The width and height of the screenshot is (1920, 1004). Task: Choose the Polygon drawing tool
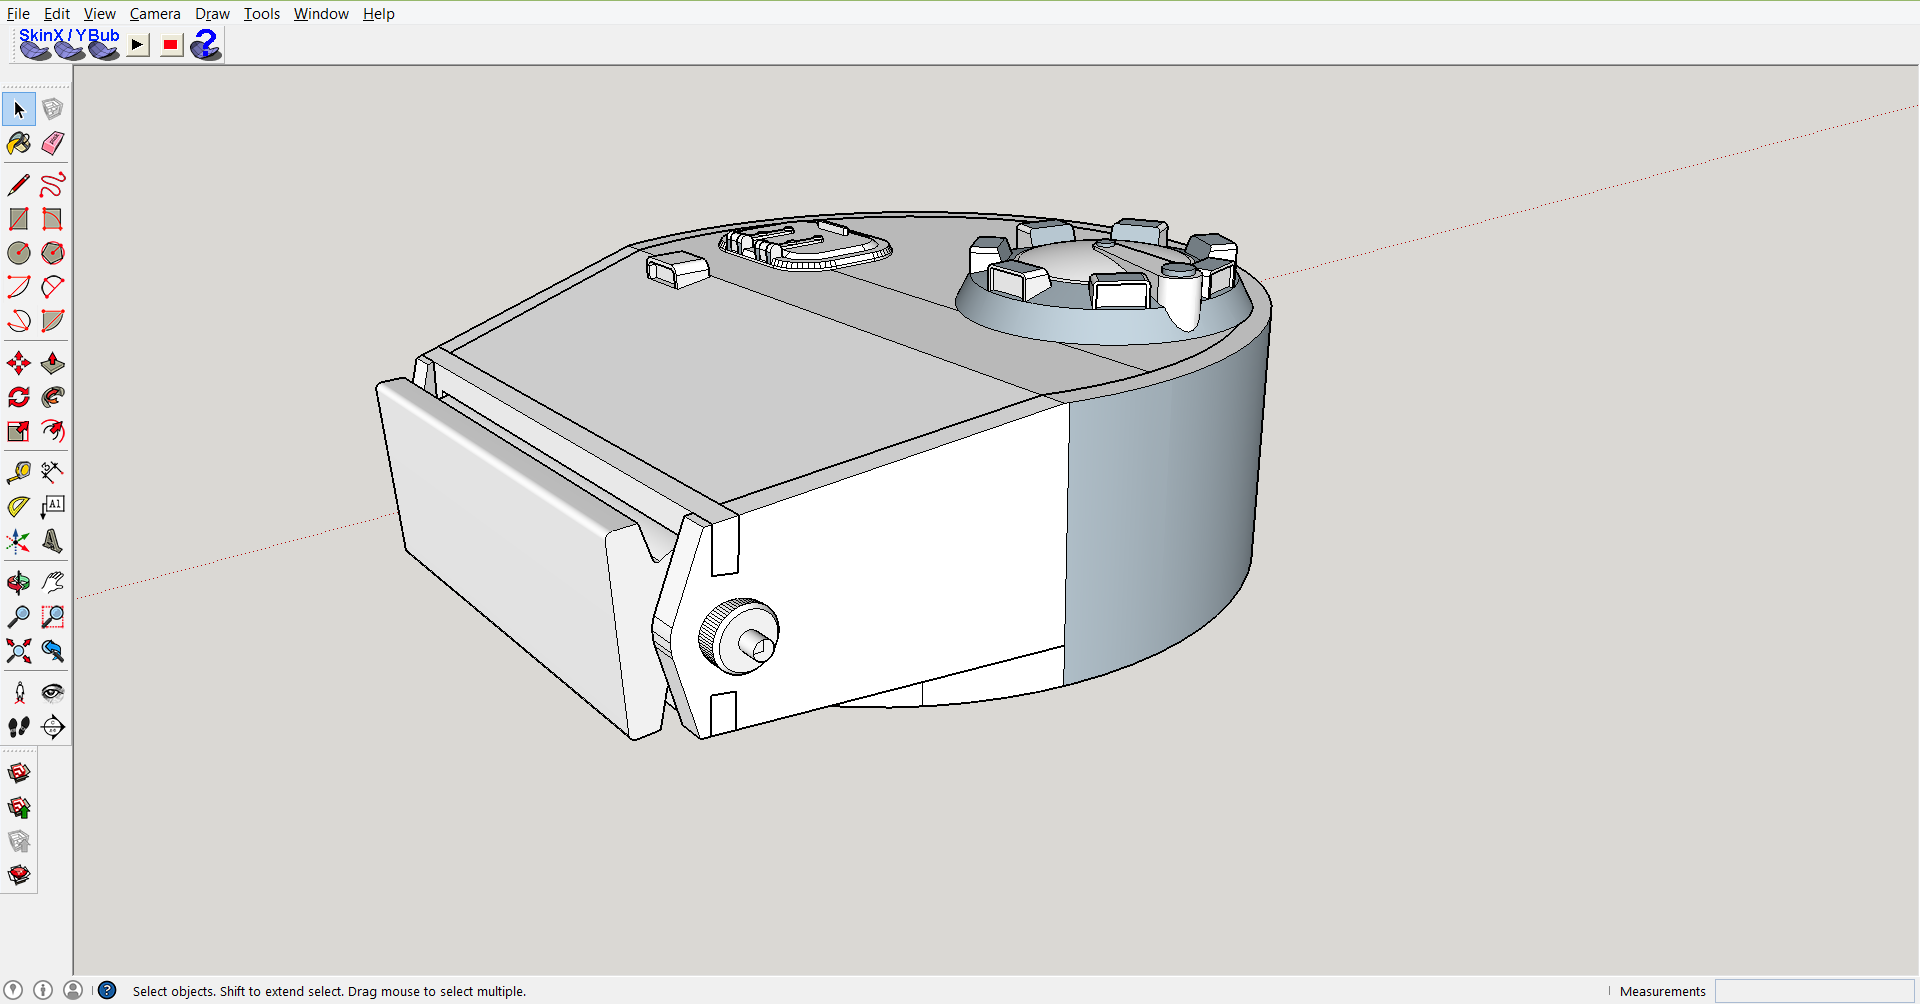click(x=53, y=253)
